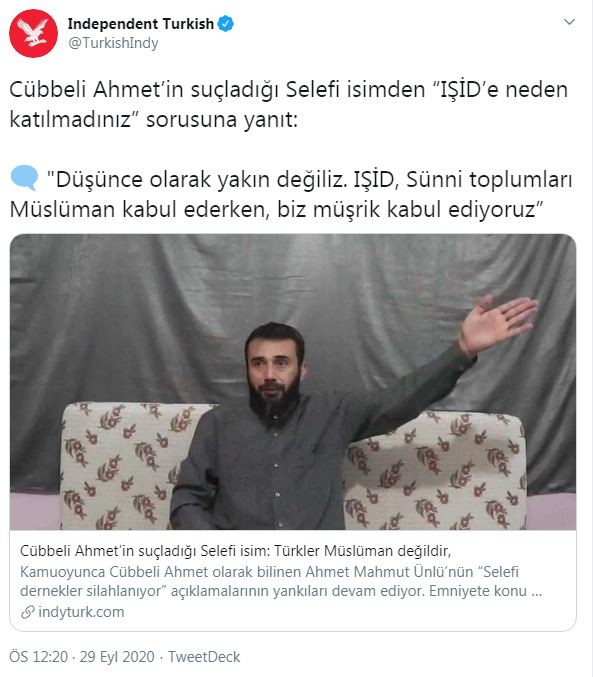Open the Independent Turkish account name
Viewport: 593px width, 677px height.
(x=141, y=23)
